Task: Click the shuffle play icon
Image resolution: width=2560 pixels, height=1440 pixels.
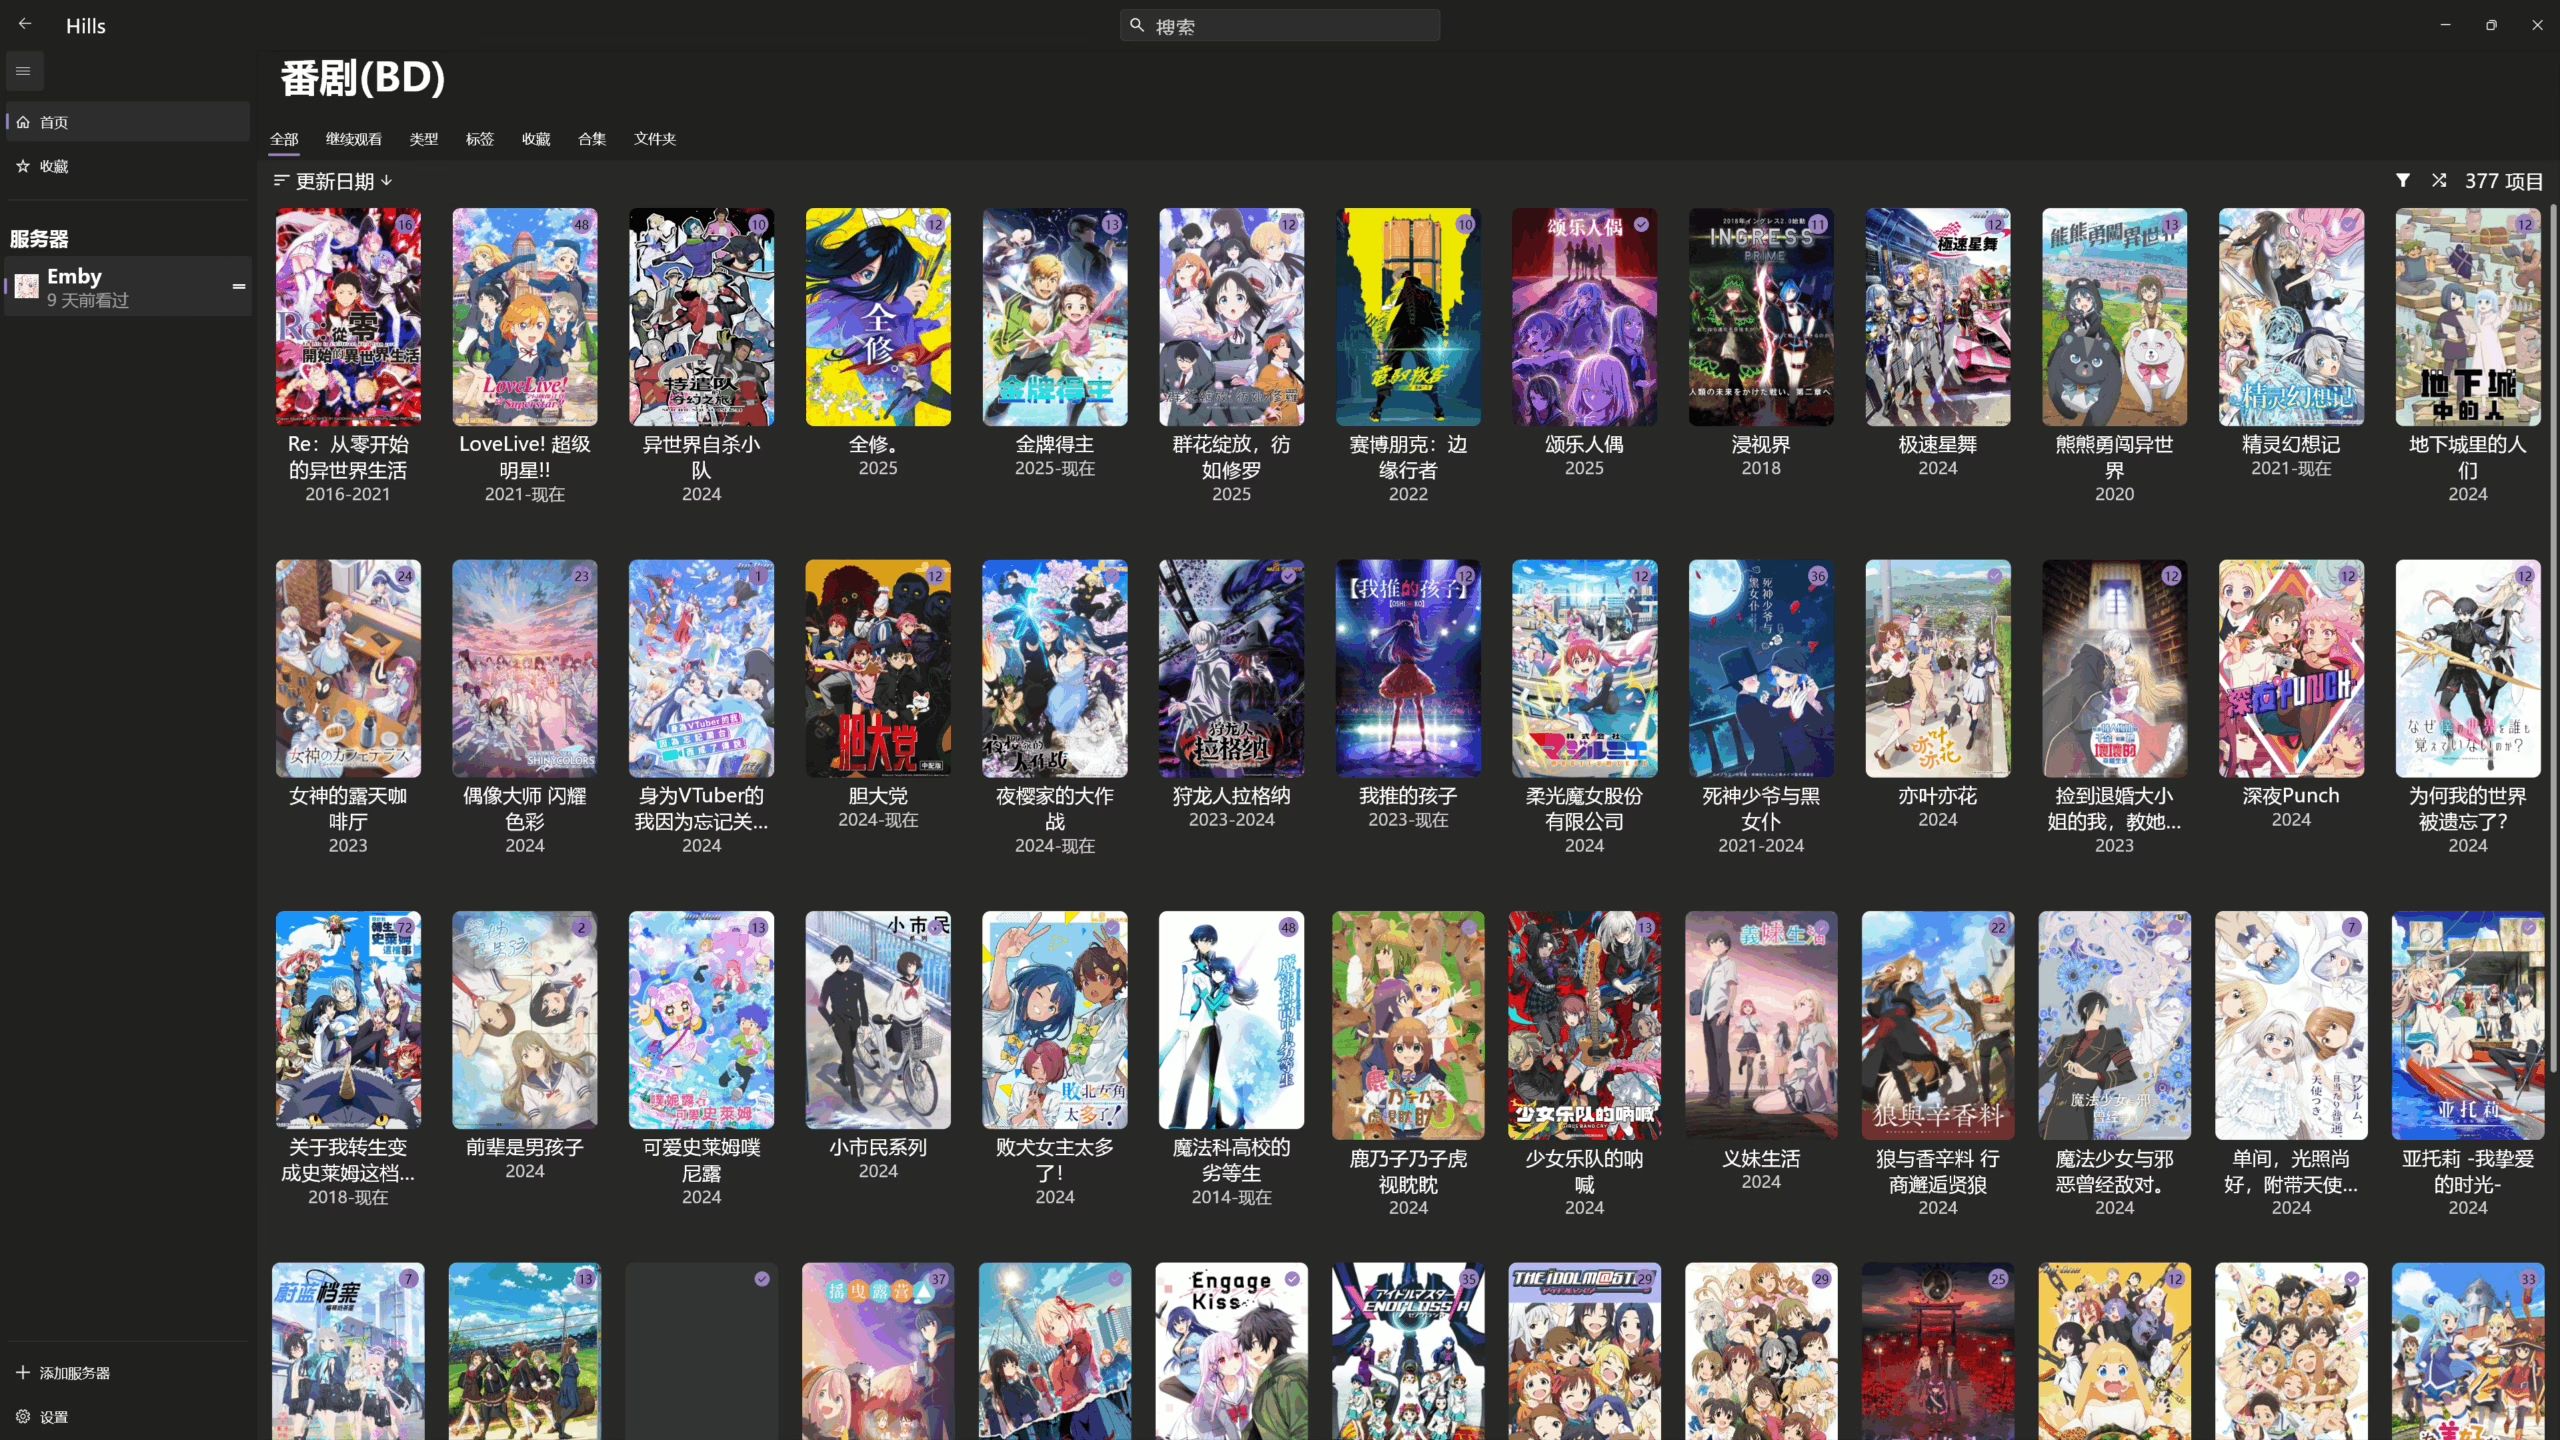Action: click(2439, 180)
